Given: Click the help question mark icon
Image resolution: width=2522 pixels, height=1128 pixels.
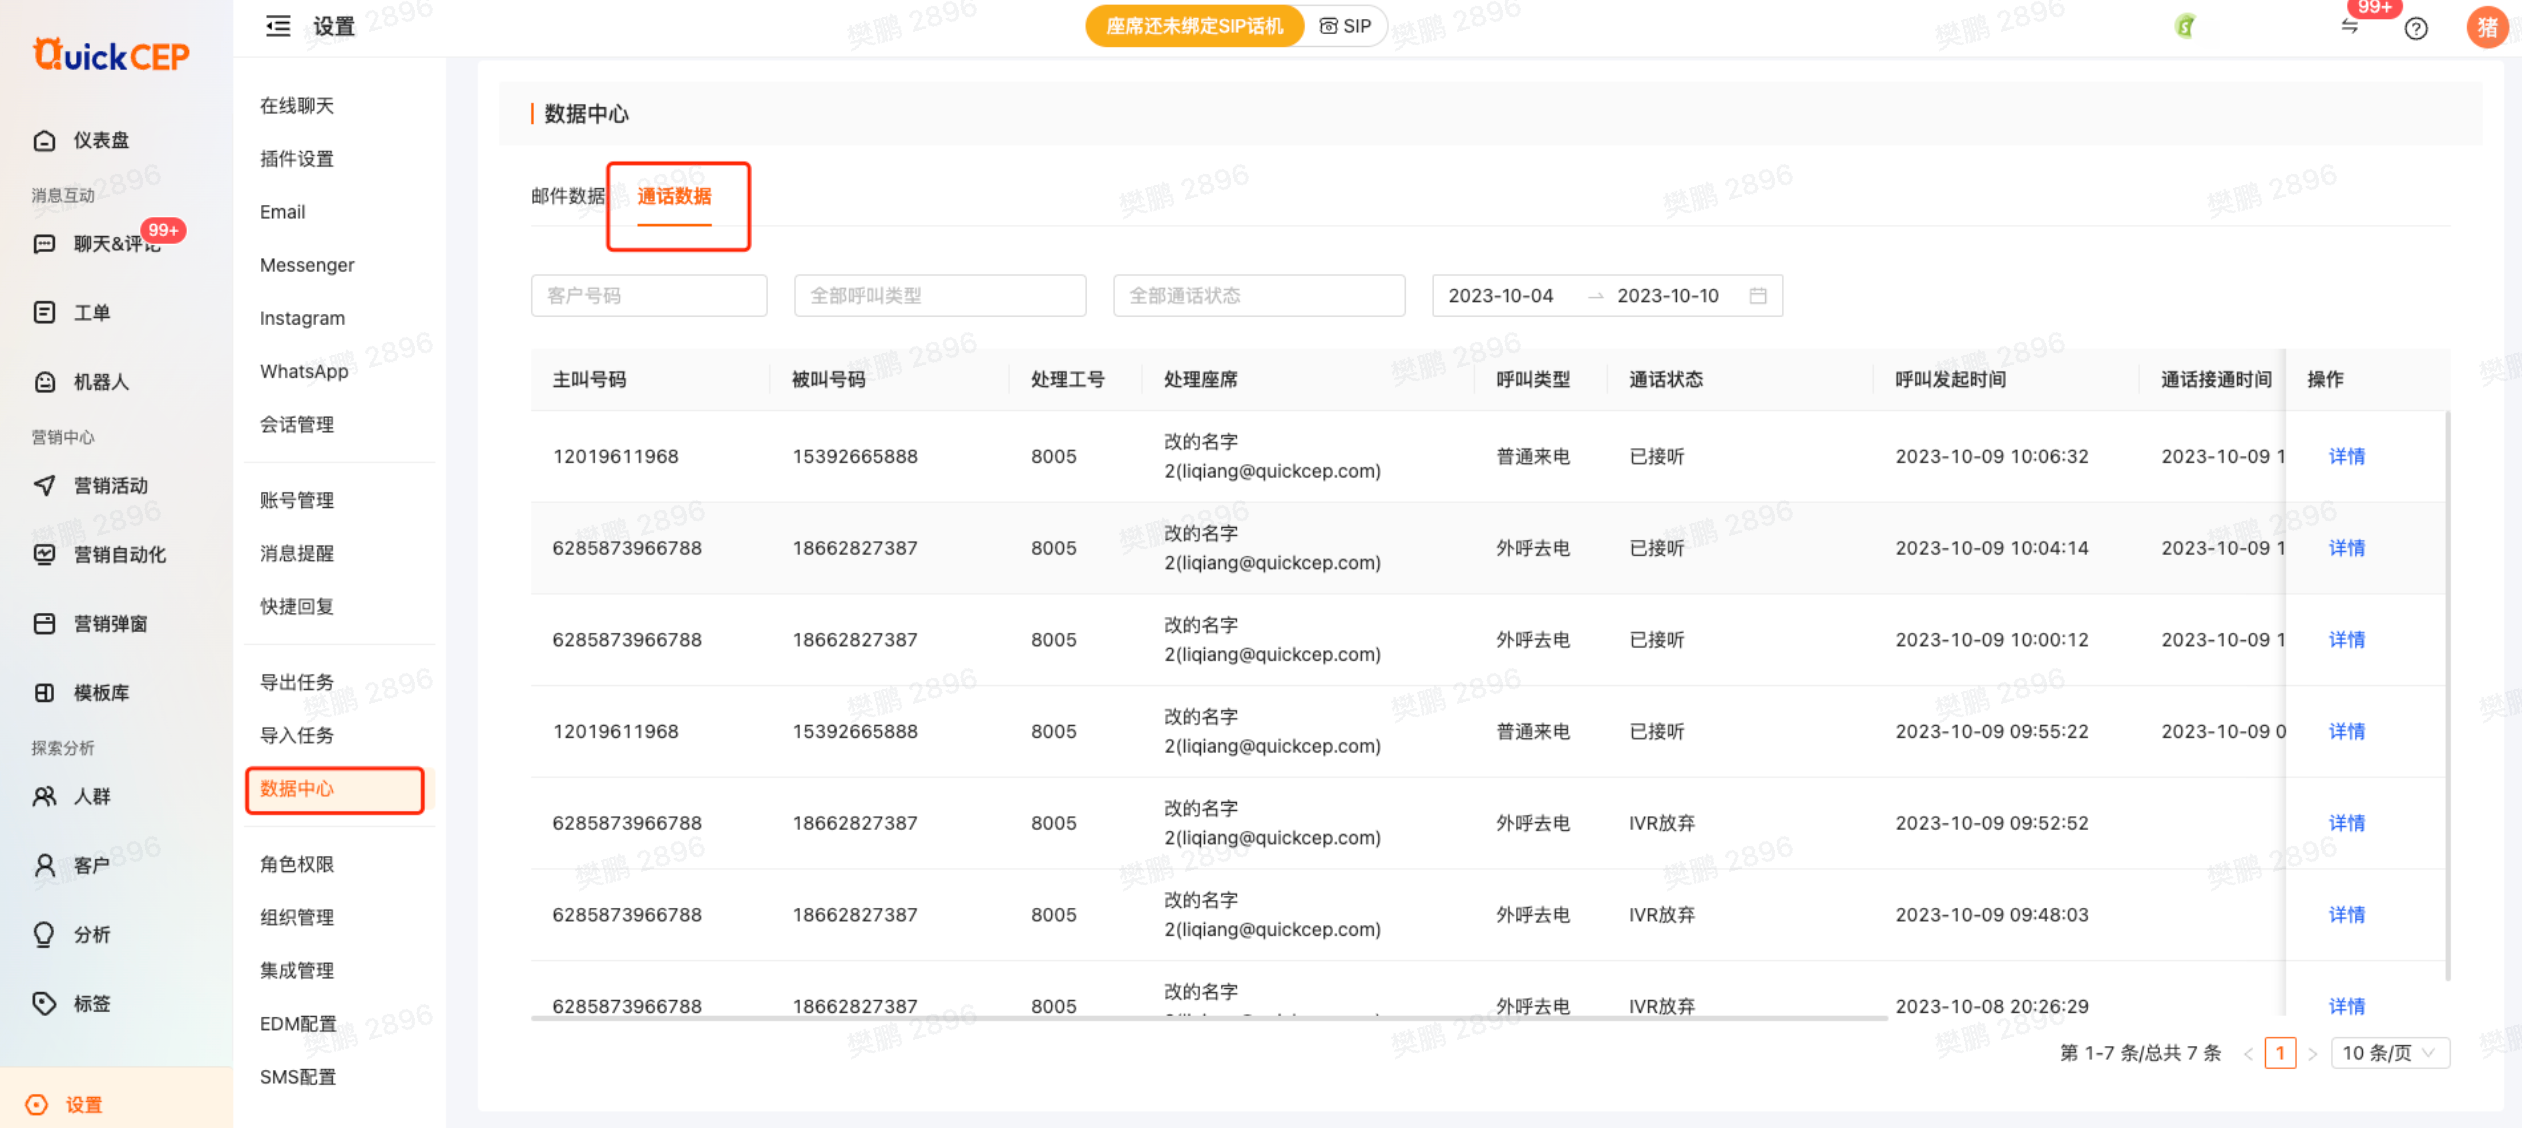Looking at the screenshot, I should [x=2416, y=28].
